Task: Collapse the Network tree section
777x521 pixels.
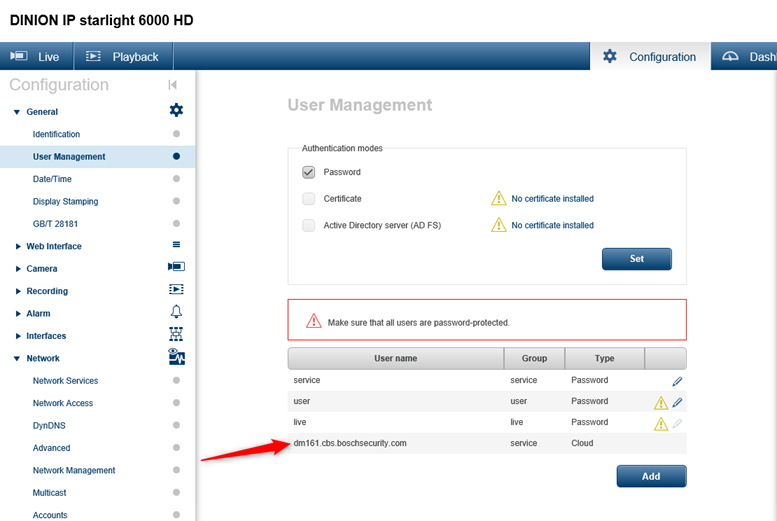Action: point(17,358)
